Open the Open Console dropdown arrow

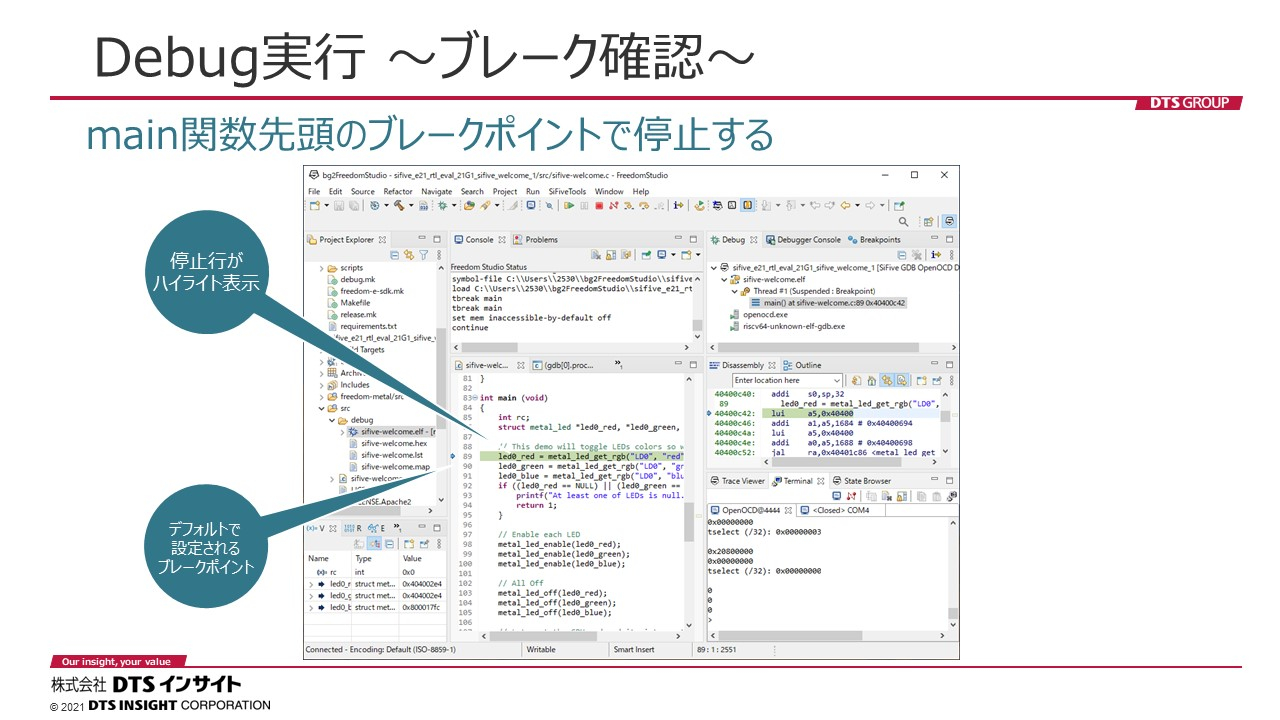698,255
